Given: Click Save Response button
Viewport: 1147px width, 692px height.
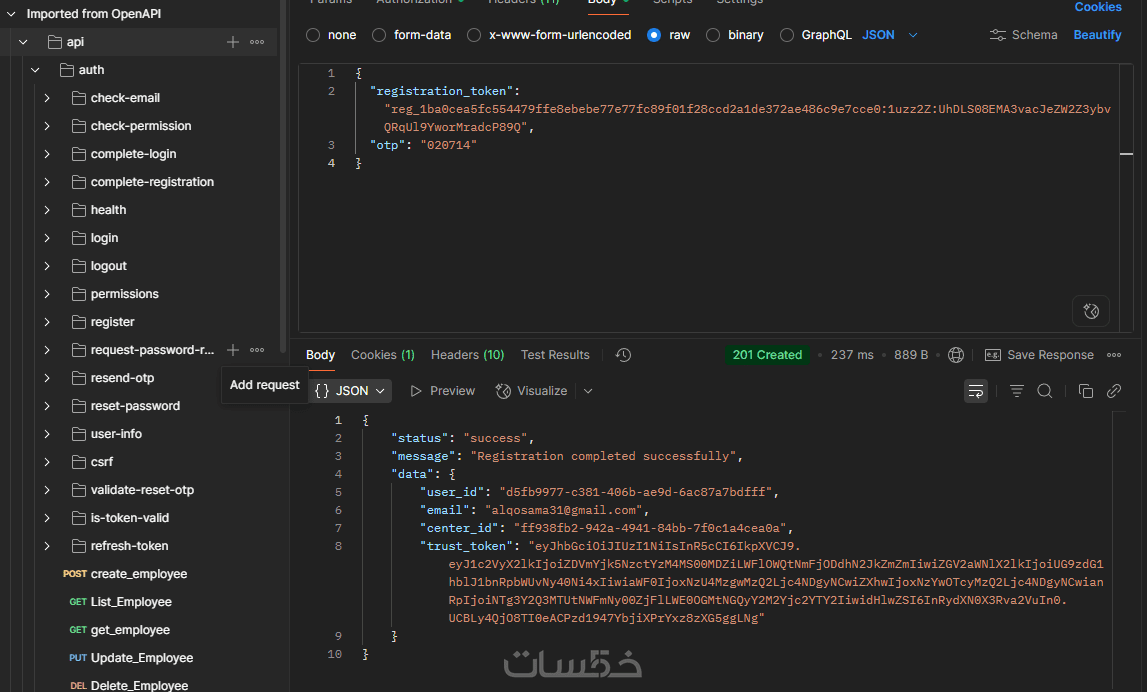Looking at the screenshot, I should [1039, 355].
